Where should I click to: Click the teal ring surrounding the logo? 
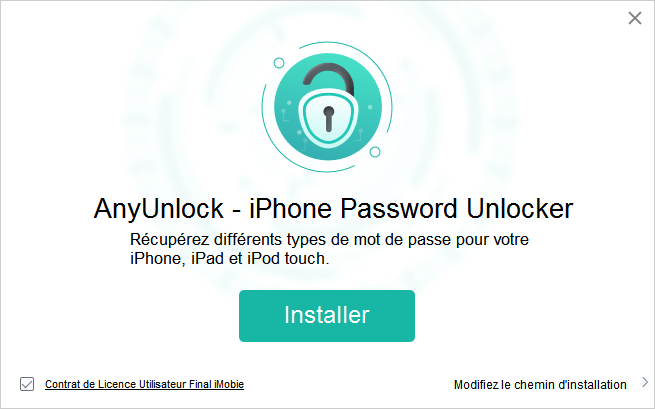coord(388,107)
